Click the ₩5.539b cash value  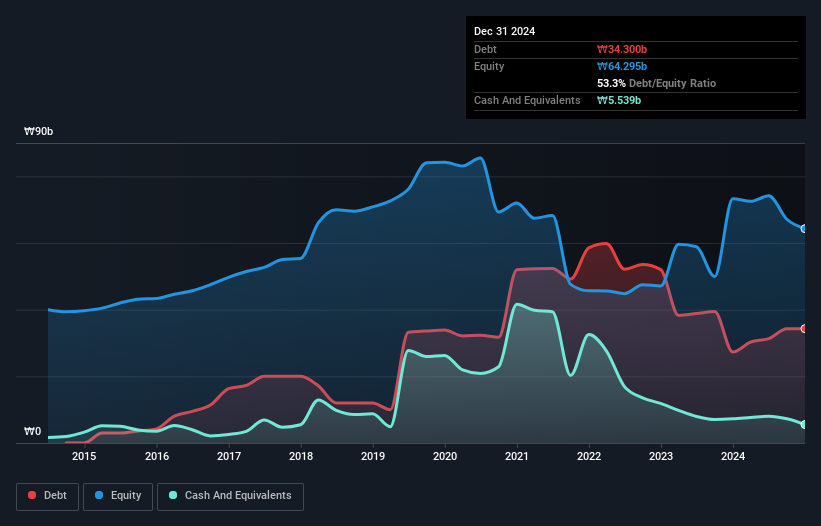pos(619,100)
